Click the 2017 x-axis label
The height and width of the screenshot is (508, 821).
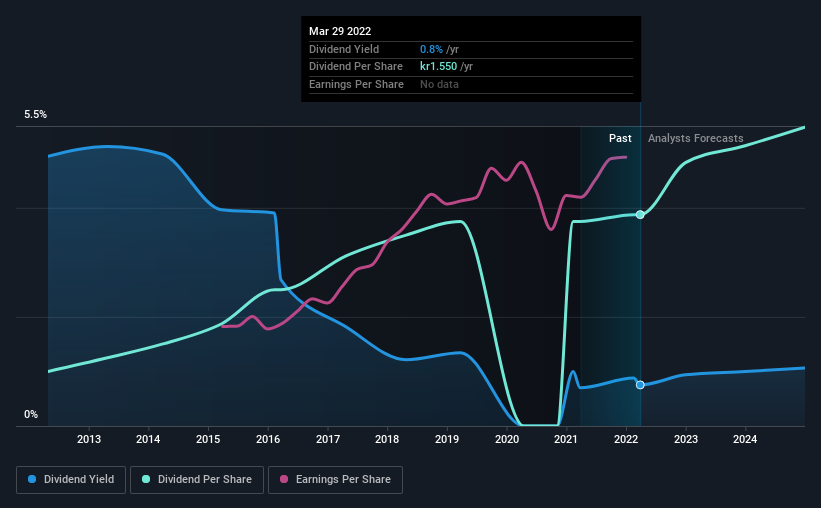[328, 439]
